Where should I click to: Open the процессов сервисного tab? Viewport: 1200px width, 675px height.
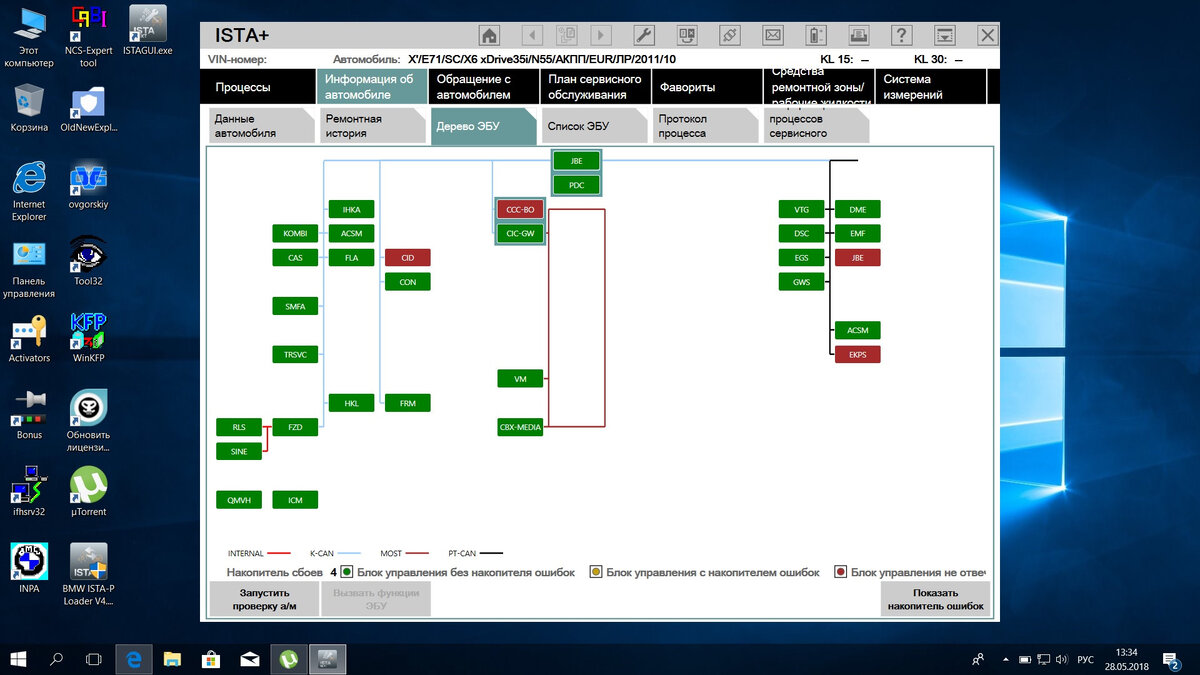coord(816,126)
